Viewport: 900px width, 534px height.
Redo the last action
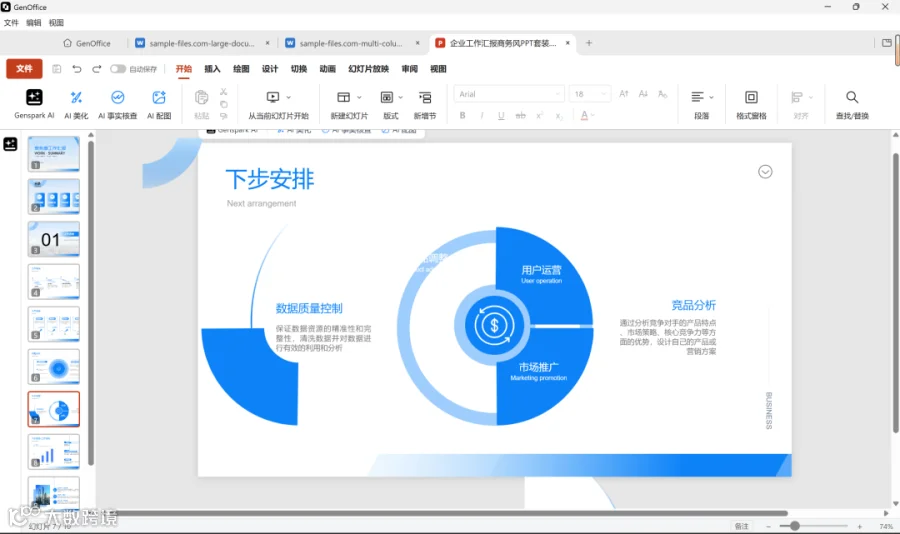pos(96,69)
